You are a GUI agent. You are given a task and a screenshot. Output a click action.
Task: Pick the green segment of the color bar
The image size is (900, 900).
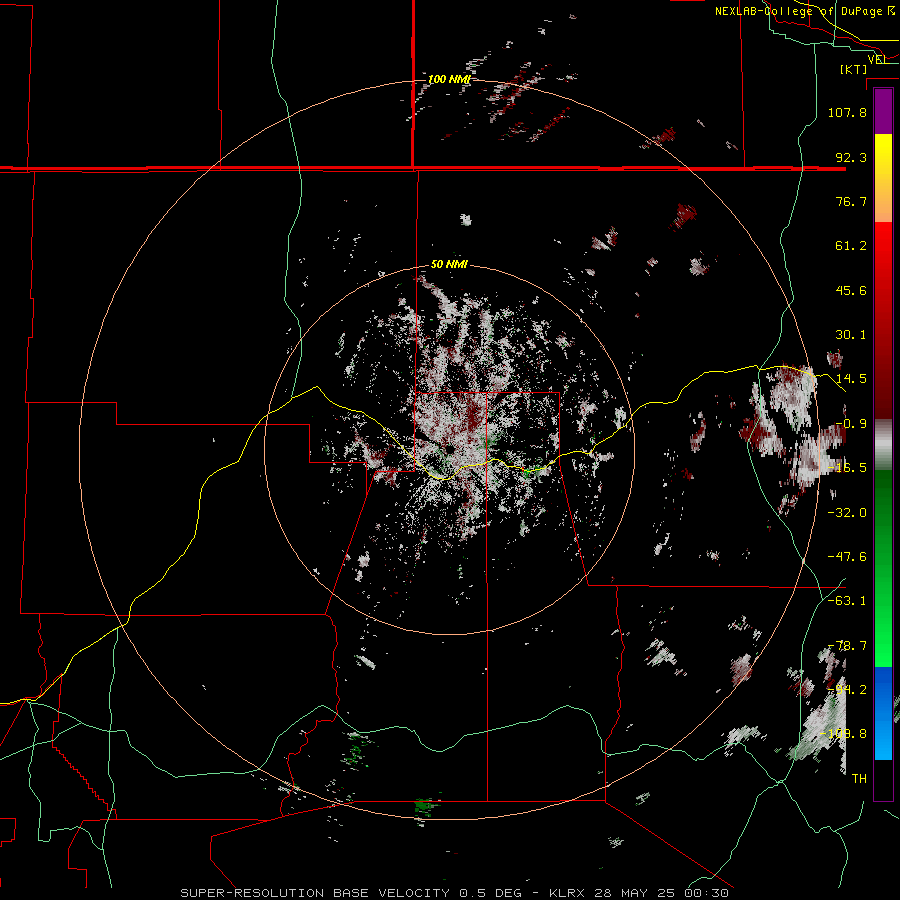click(883, 568)
